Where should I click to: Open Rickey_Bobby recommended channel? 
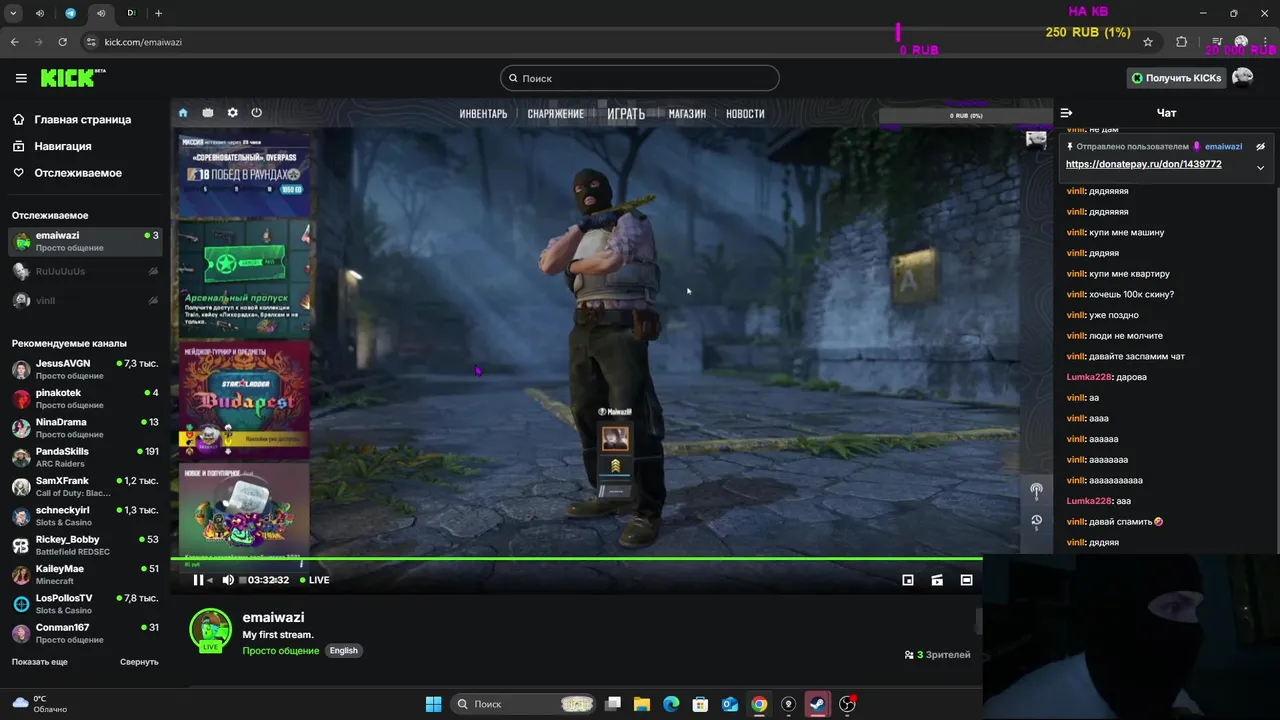[x=85, y=545]
